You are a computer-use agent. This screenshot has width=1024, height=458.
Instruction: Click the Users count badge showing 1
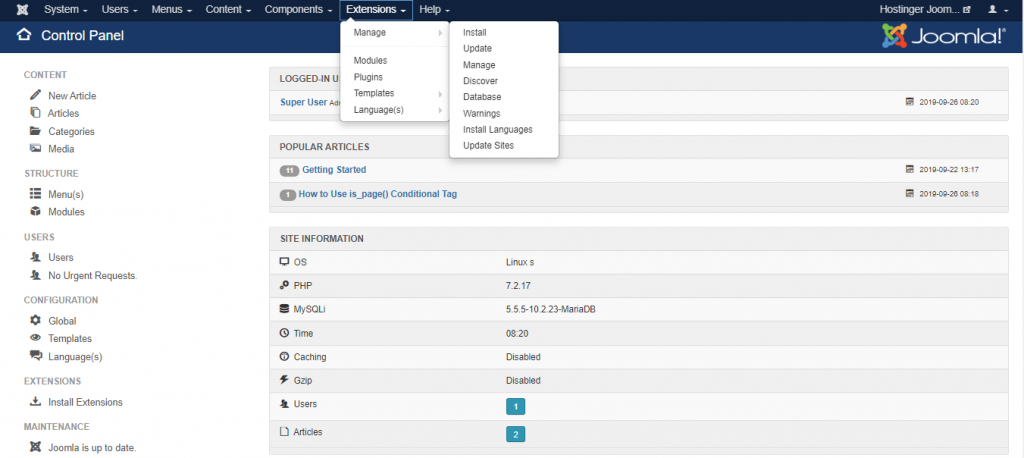point(515,407)
